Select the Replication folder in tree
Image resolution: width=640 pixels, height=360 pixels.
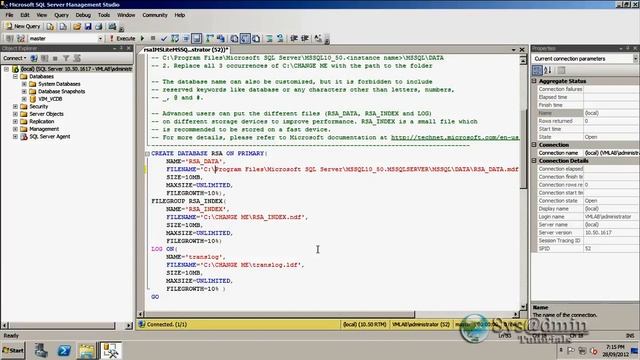click(41, 122)
